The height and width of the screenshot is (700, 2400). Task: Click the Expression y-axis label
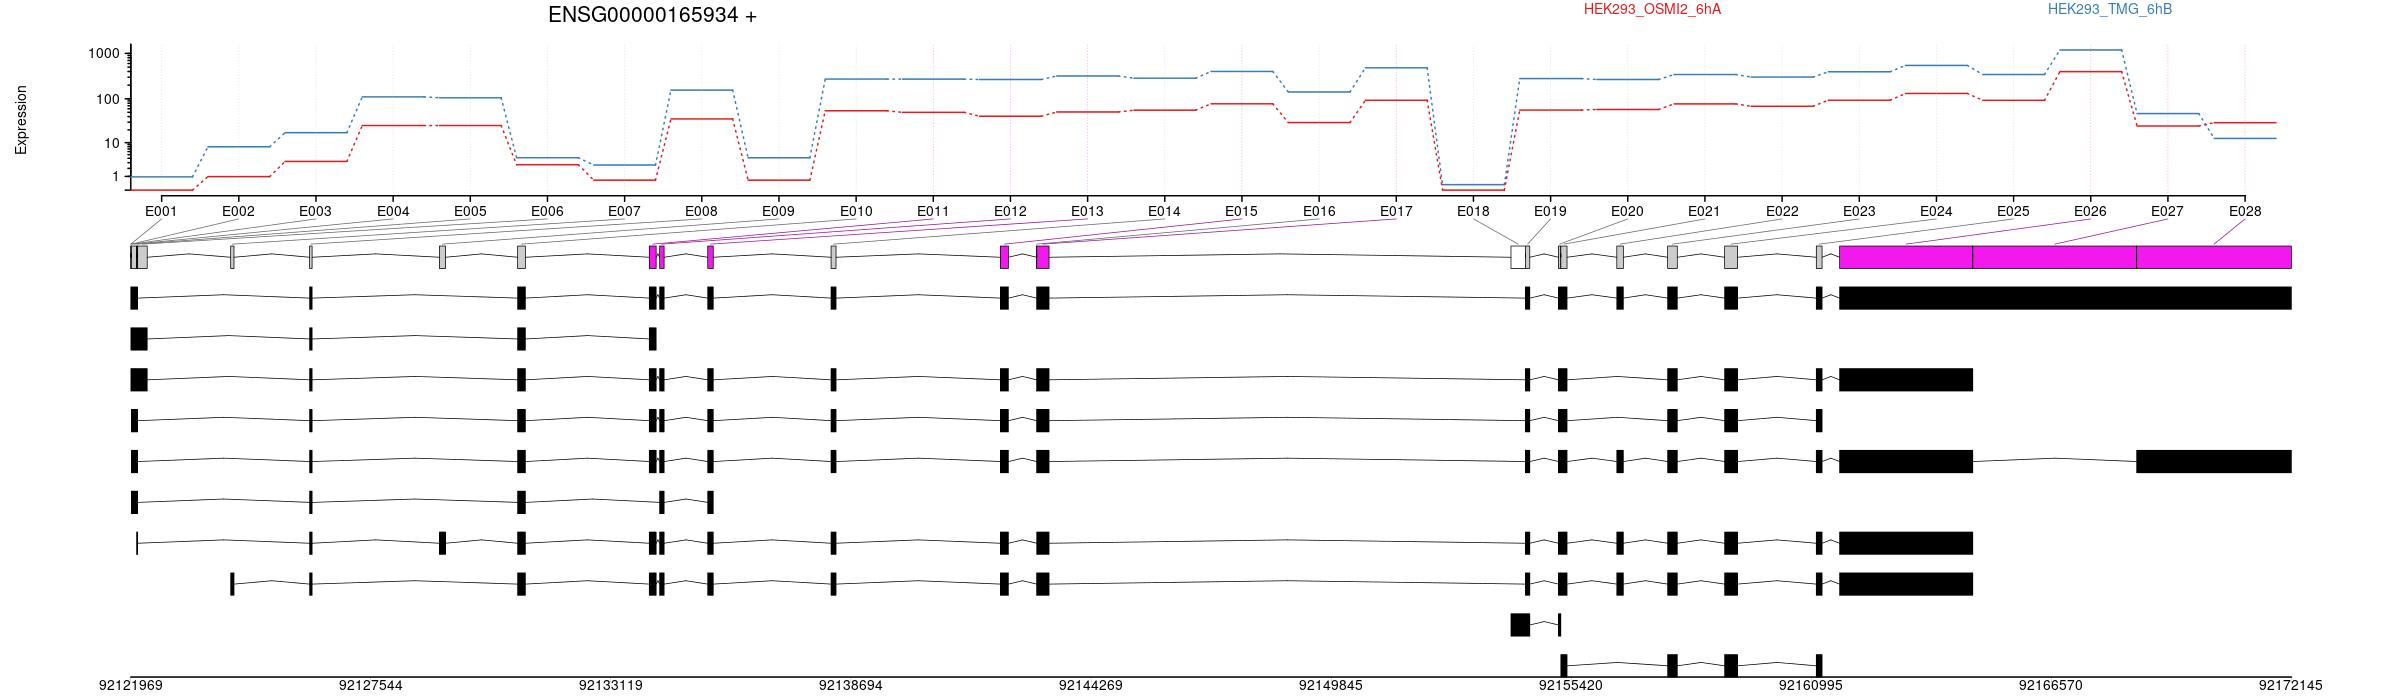(x=21, y=120)
